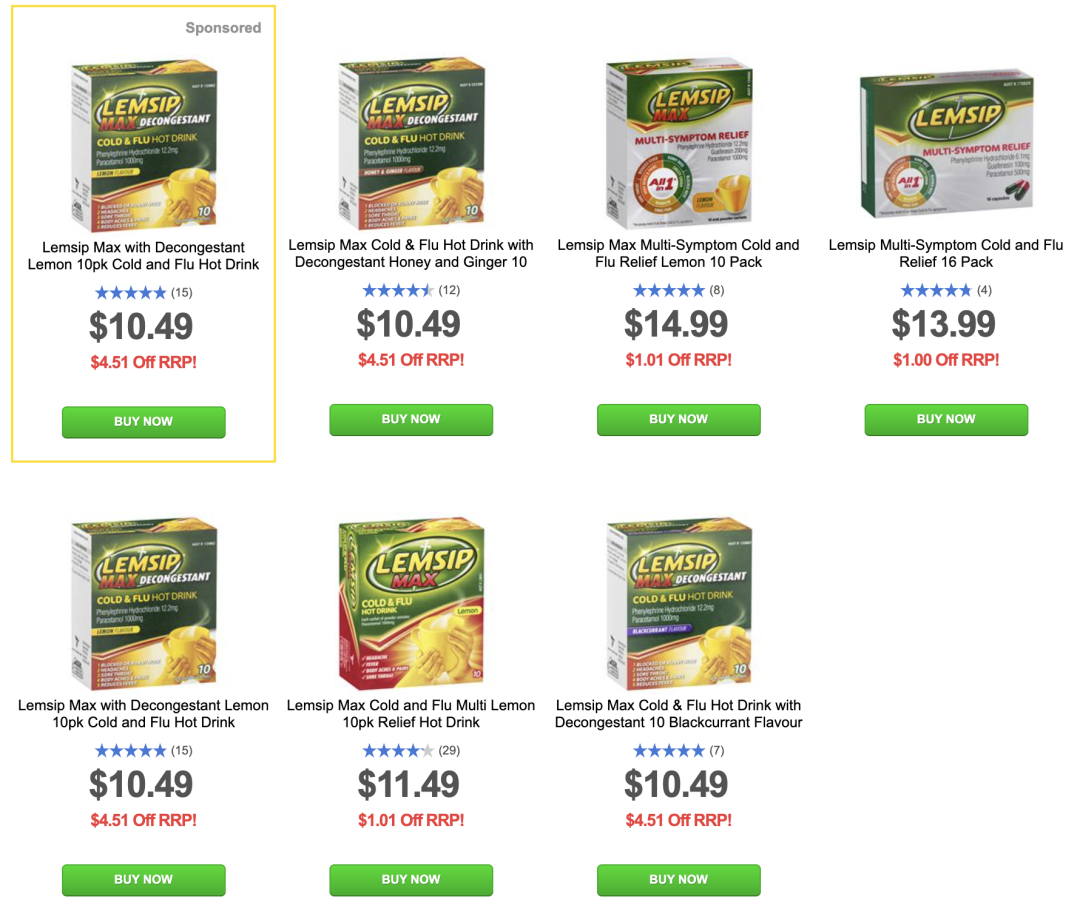
Task: Buy the Blackcurrant Flavour Lemsip
Action: click(x=678, y=879)
